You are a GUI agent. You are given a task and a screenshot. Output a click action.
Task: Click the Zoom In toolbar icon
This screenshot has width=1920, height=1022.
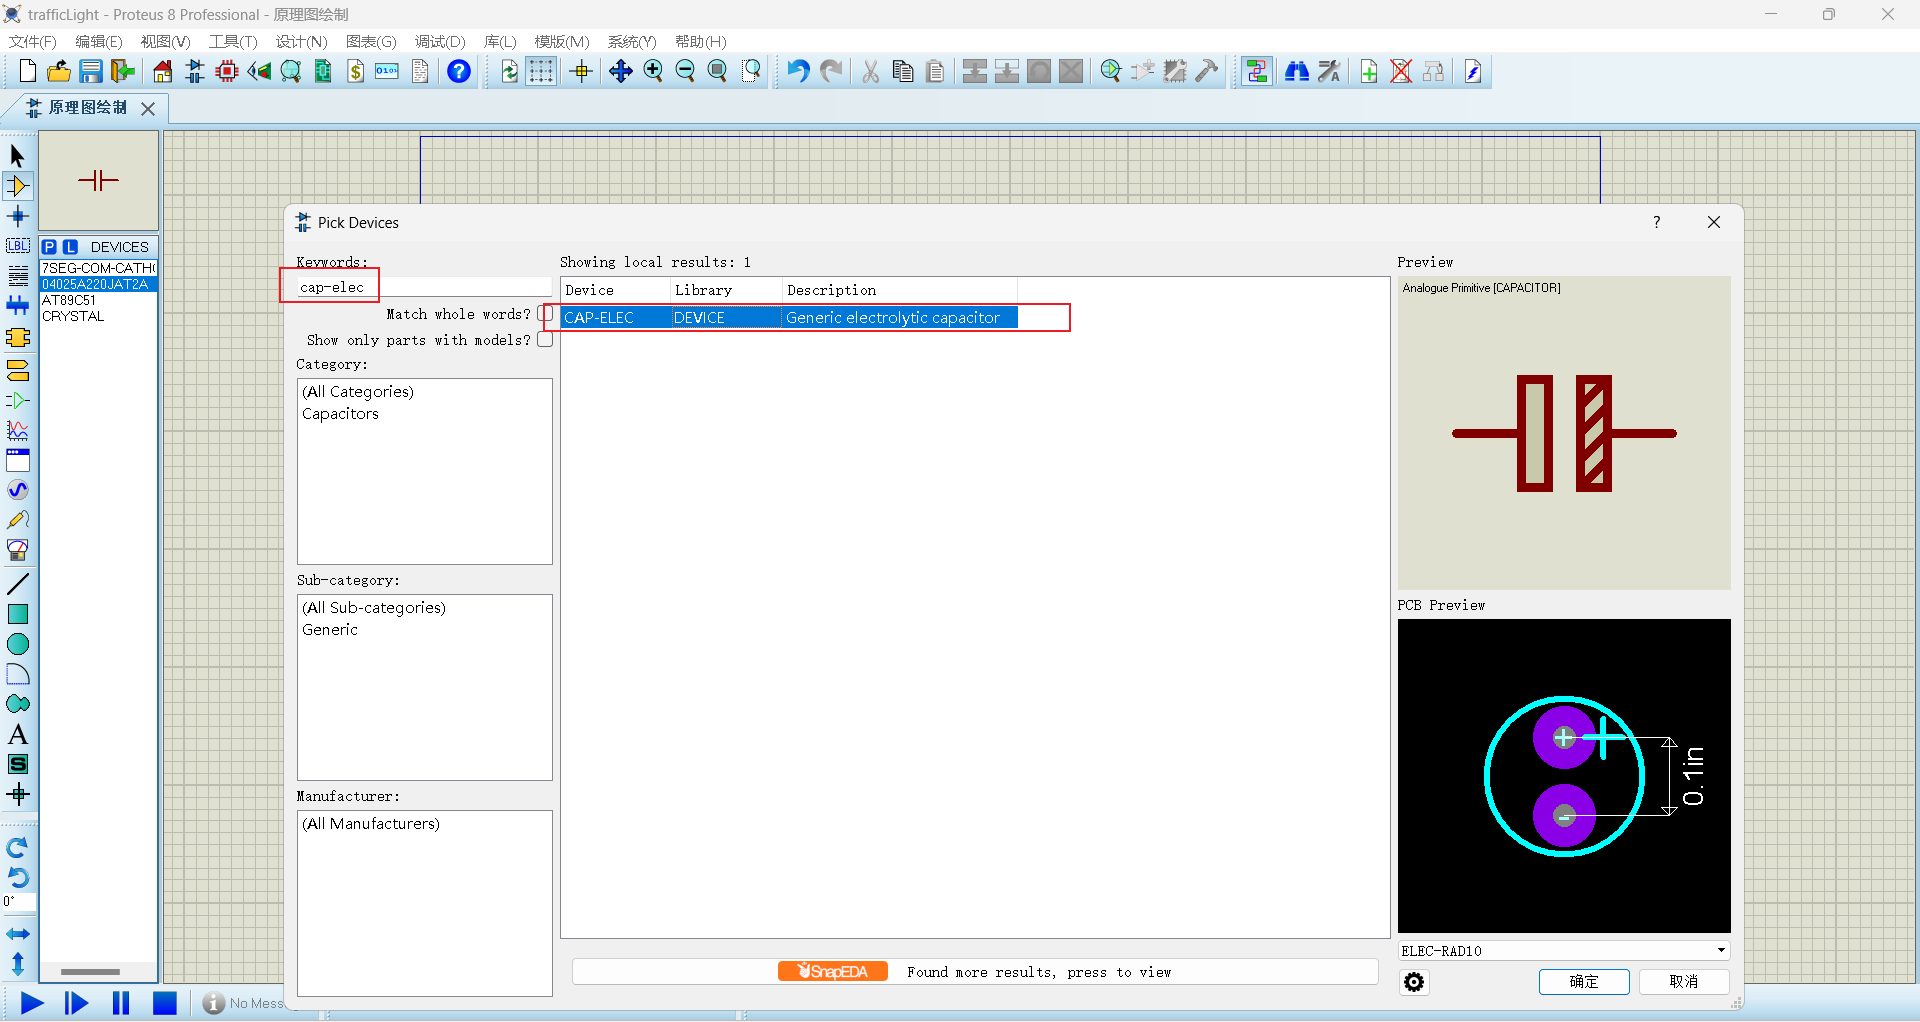click(653, 71)
